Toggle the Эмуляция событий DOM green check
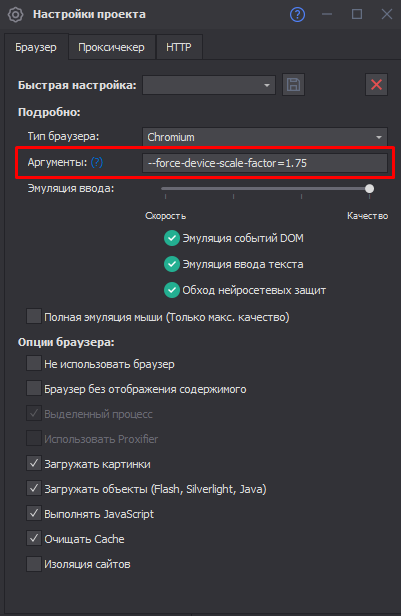Image resolution: width=401 pixels, height=616 pixels. [x=172, y=238]
